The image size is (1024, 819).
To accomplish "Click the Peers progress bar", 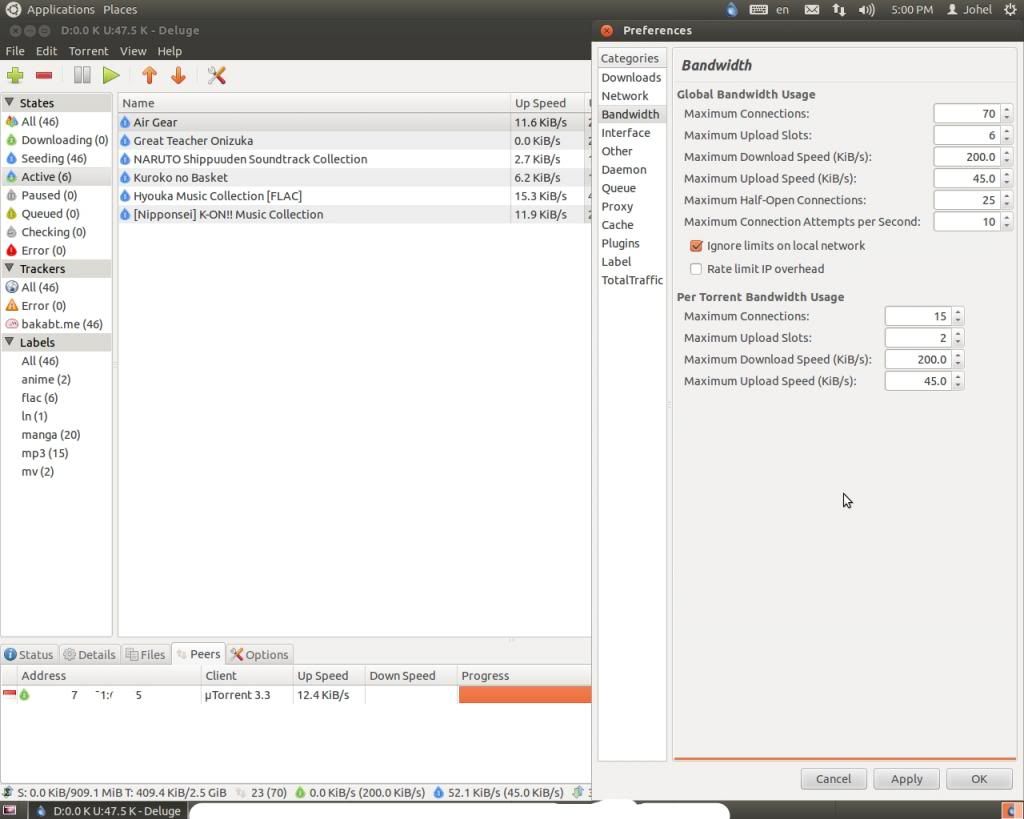I will tap(524, 695).
